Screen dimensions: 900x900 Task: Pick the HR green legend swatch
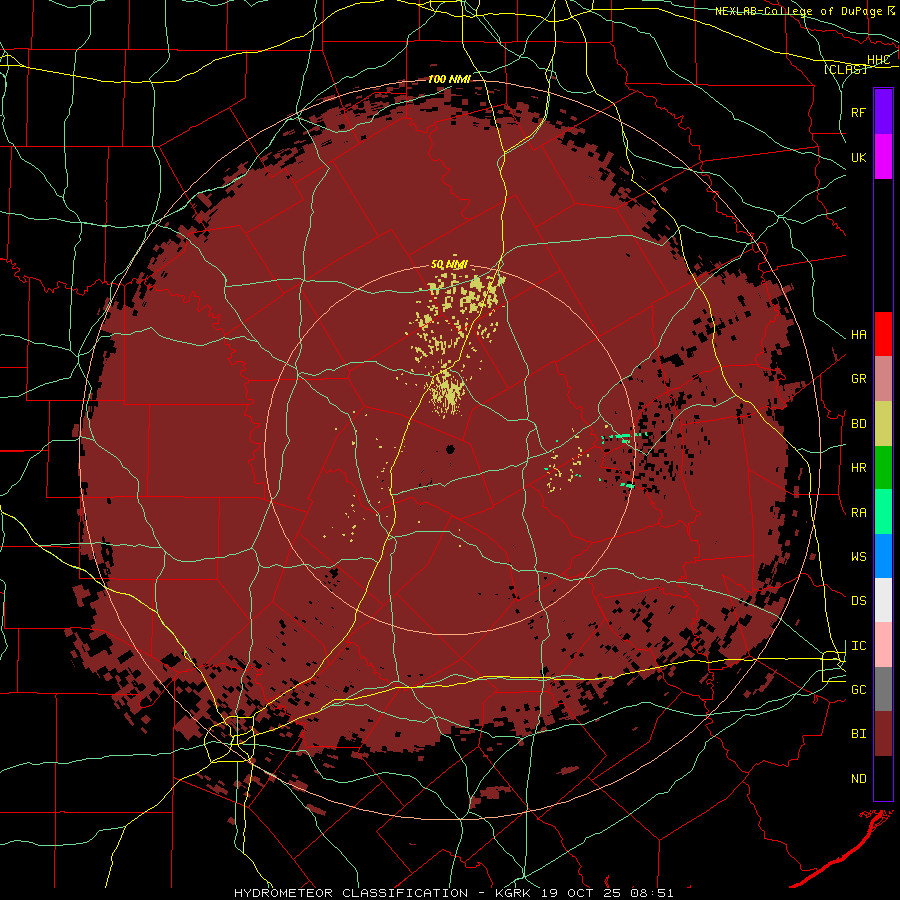click(883, 467)
